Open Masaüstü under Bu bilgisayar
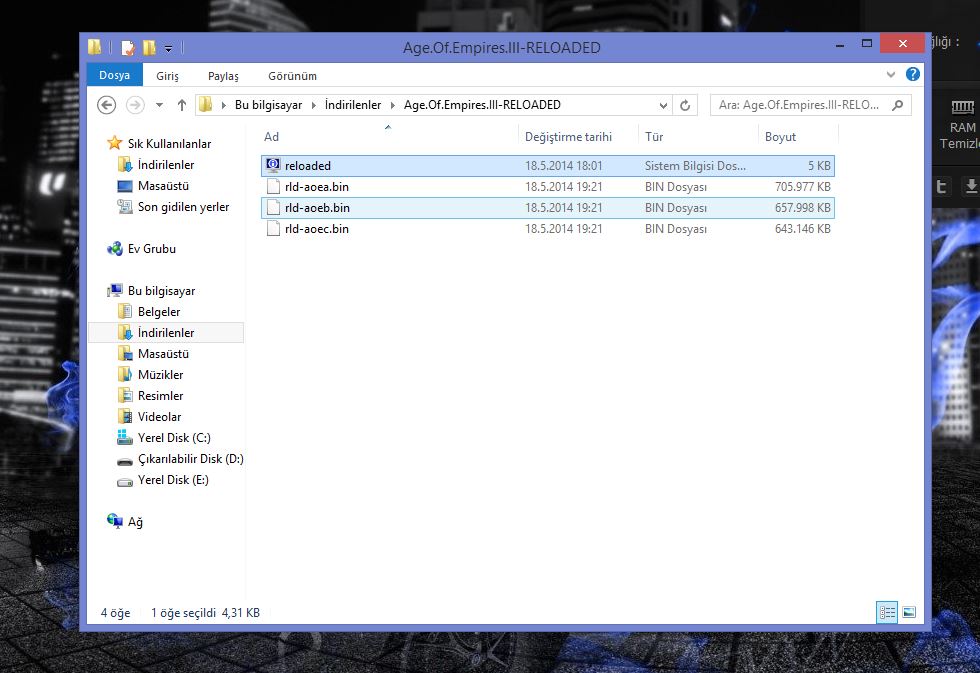980x673 pixels. coord(163,354)
